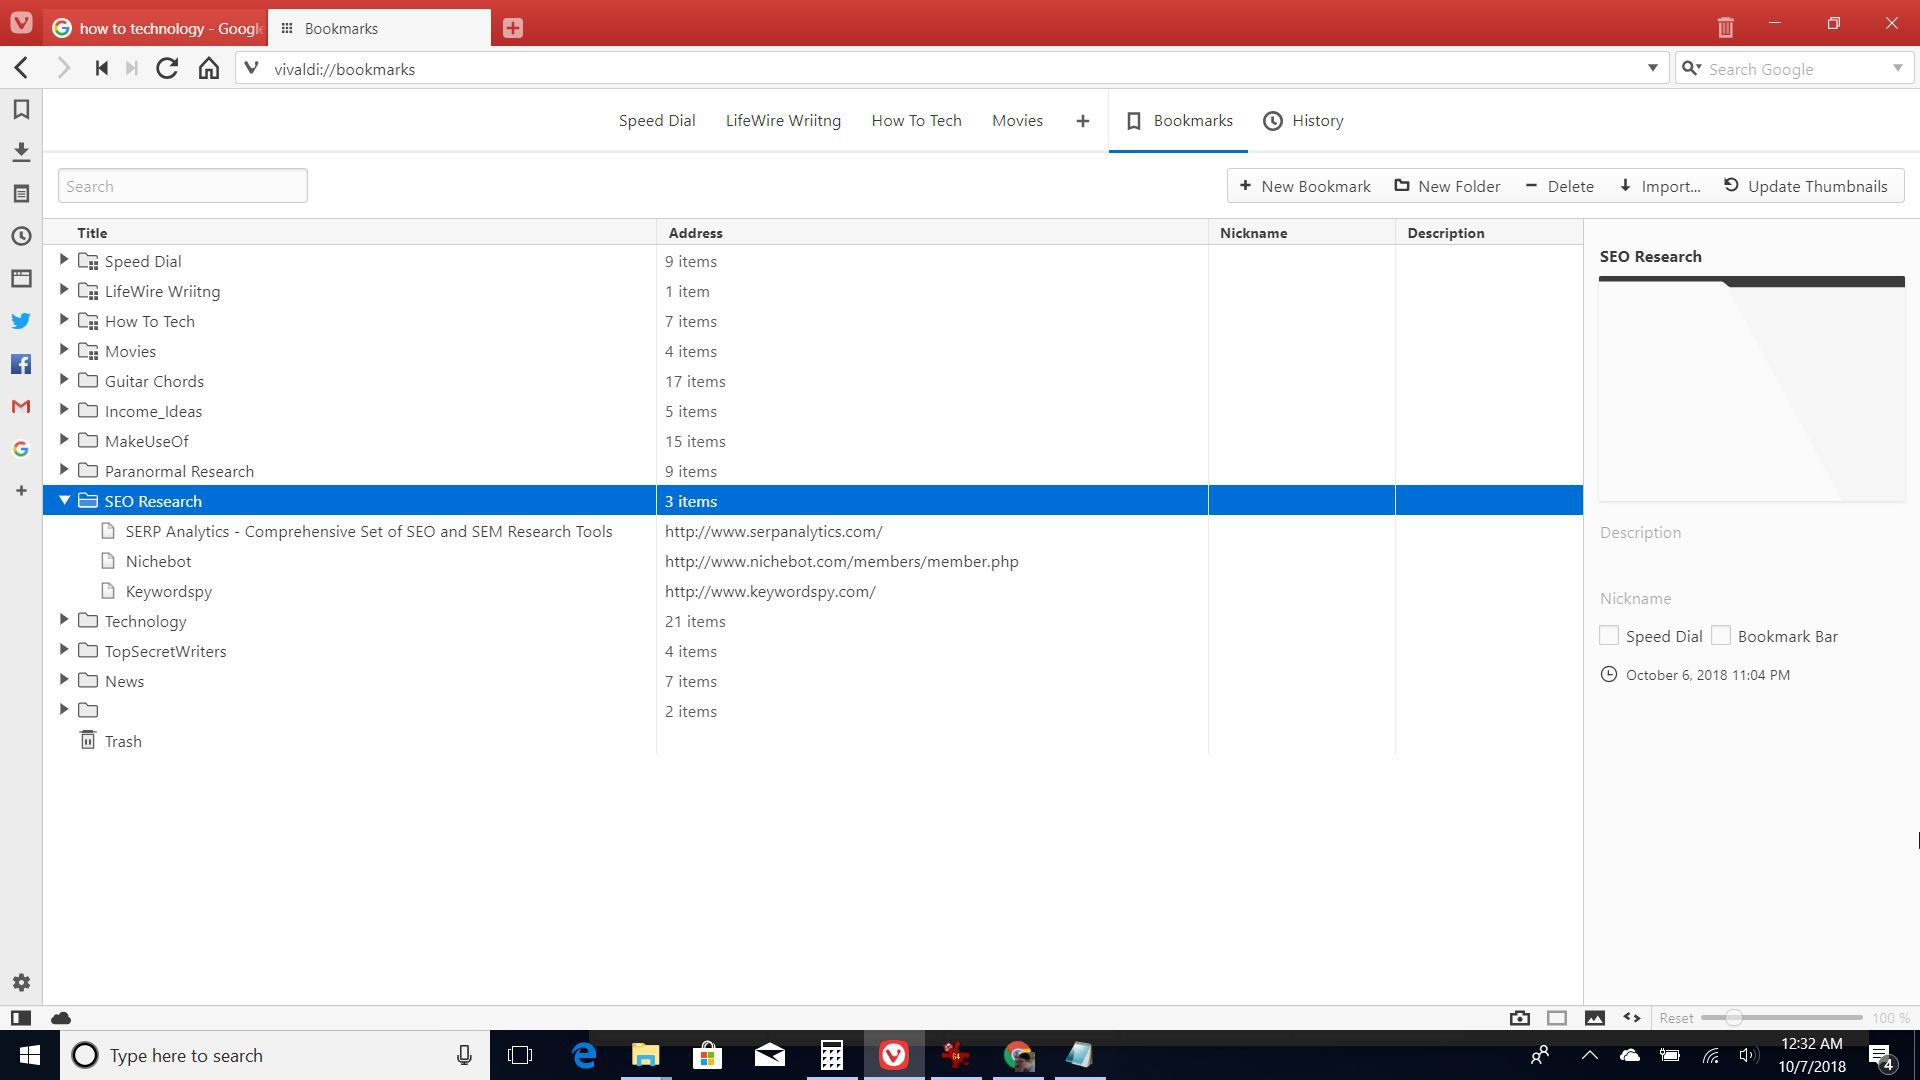Image resolution: width=1920 pixels, height=1080 pixels.
Task: Expand the Technology bookmark folder
Action: 63,620
